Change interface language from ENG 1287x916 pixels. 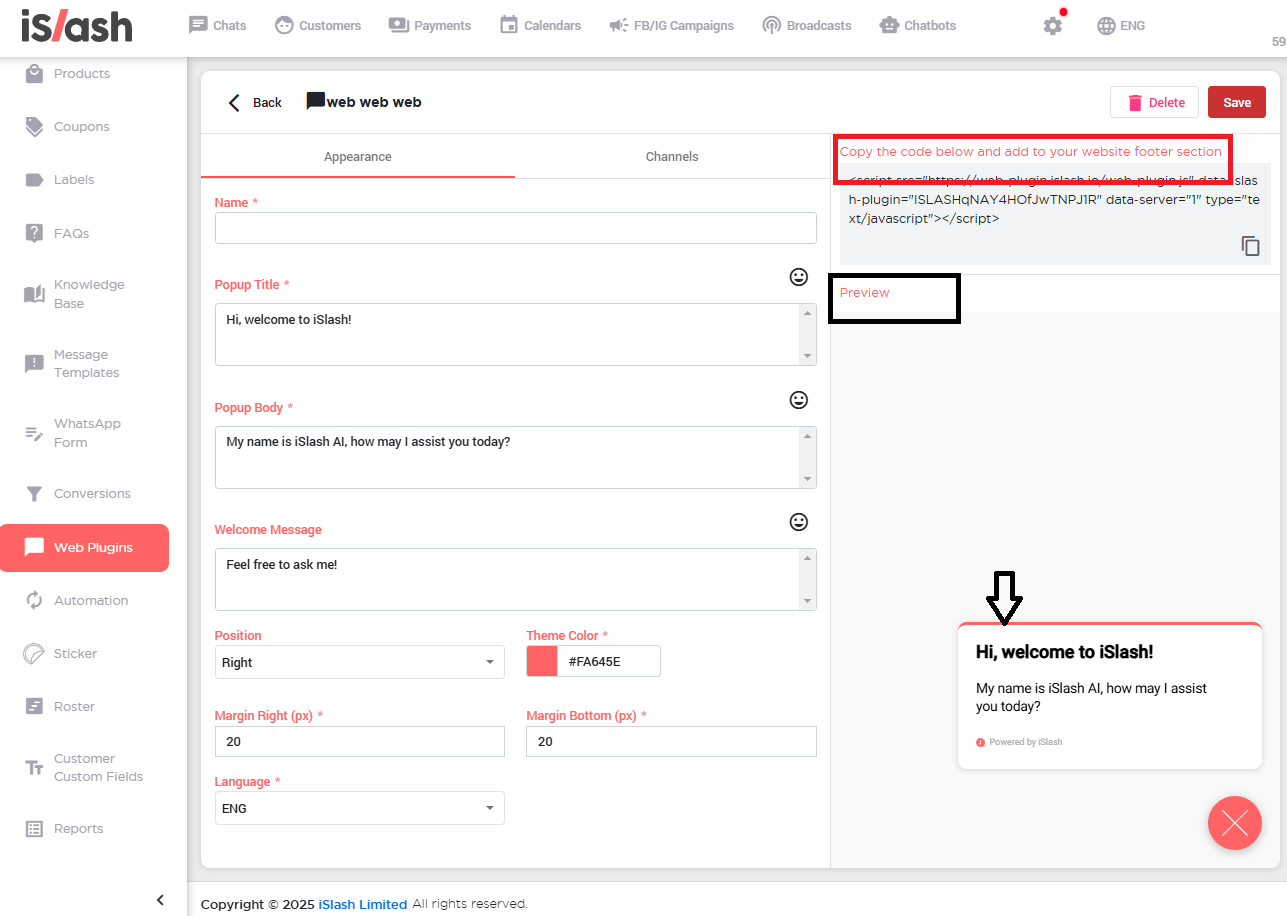[1121, 26]
